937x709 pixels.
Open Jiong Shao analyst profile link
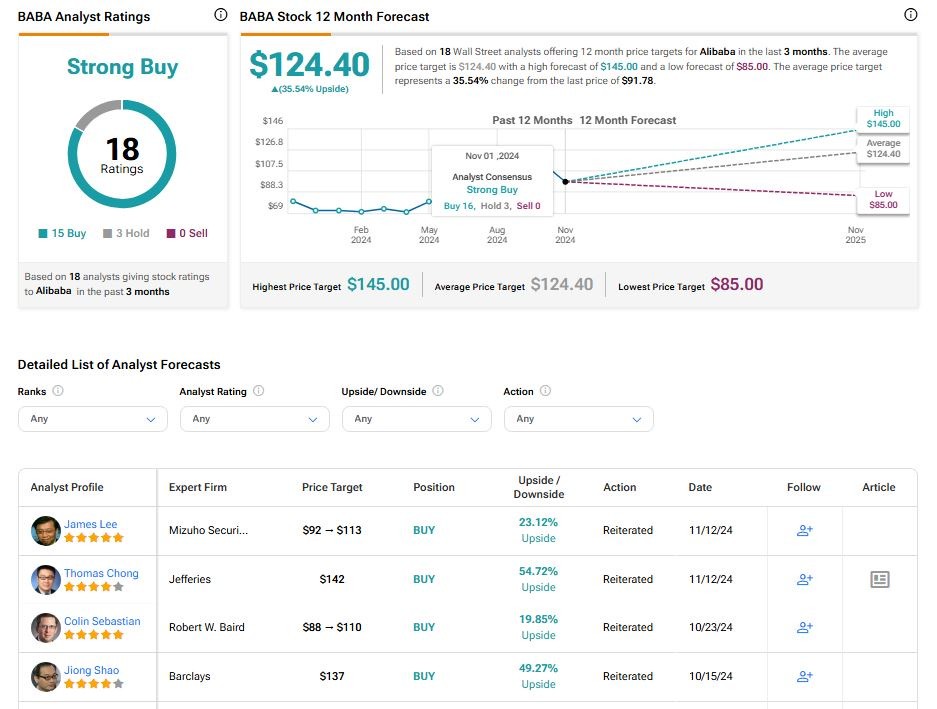point(91,670)
